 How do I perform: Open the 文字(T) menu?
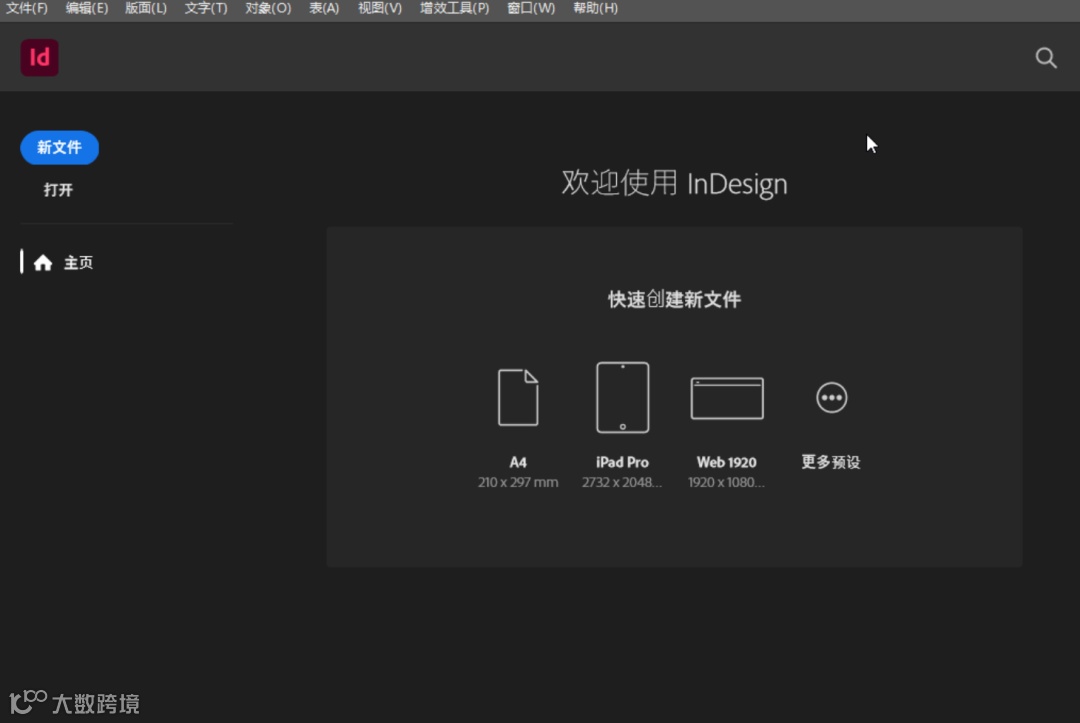(x=206, y=8)
